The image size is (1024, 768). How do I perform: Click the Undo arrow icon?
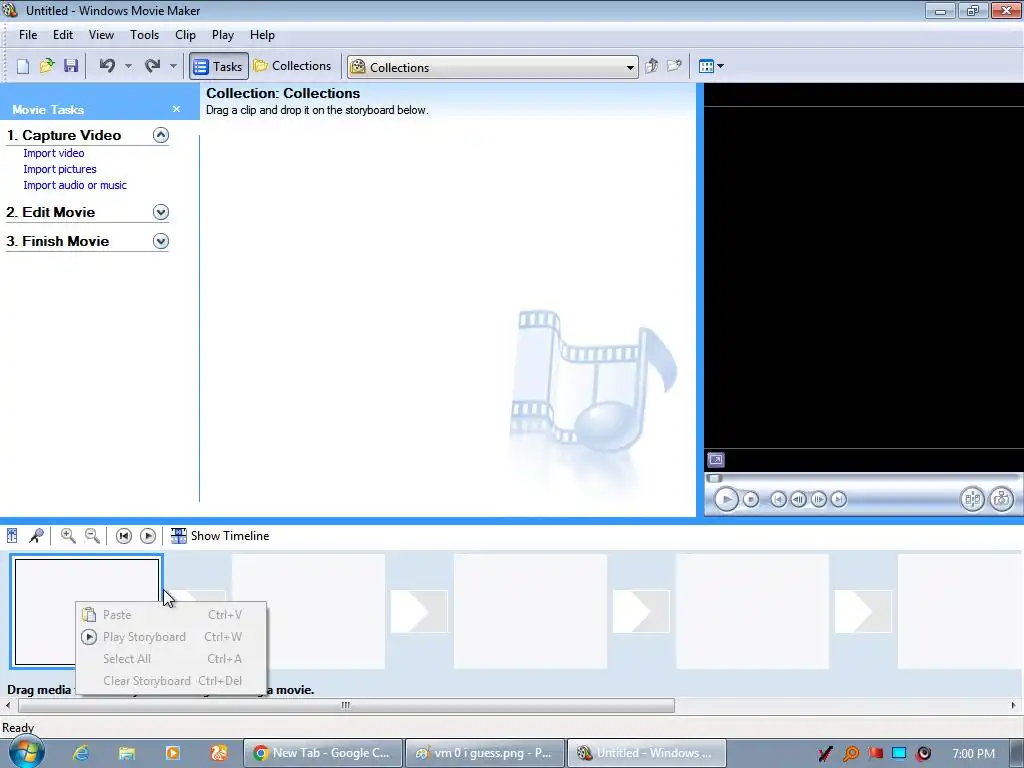tap(107, 66)
